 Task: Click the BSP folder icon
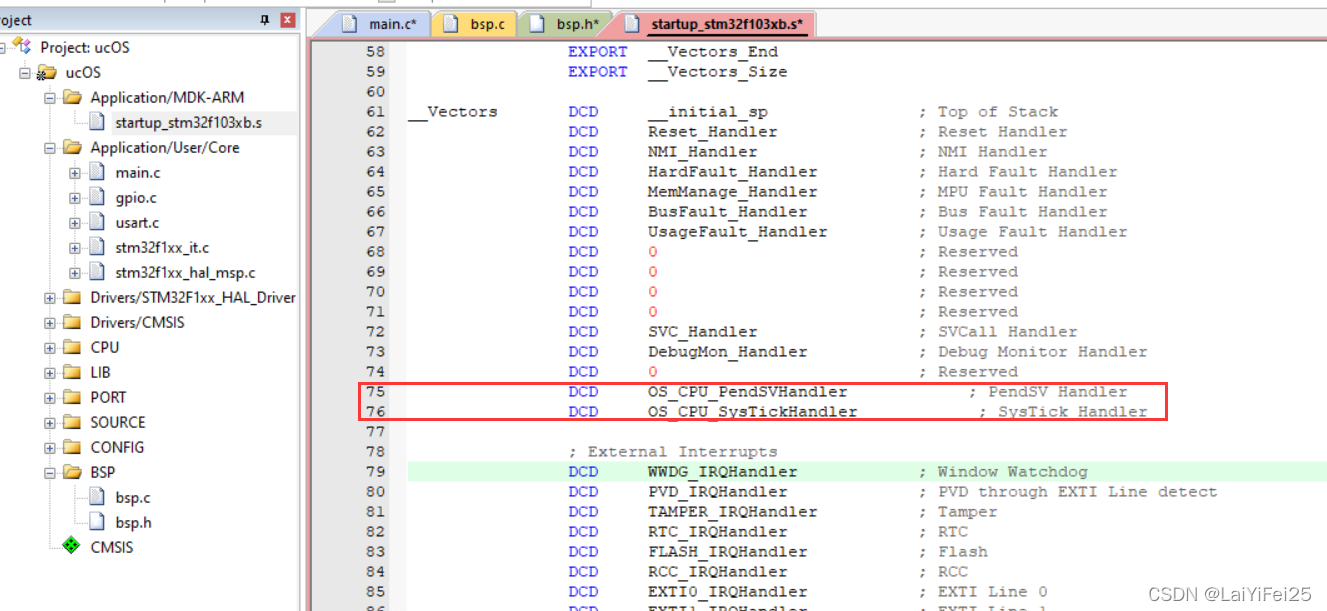pyautogui.click(x=72, y=472)
